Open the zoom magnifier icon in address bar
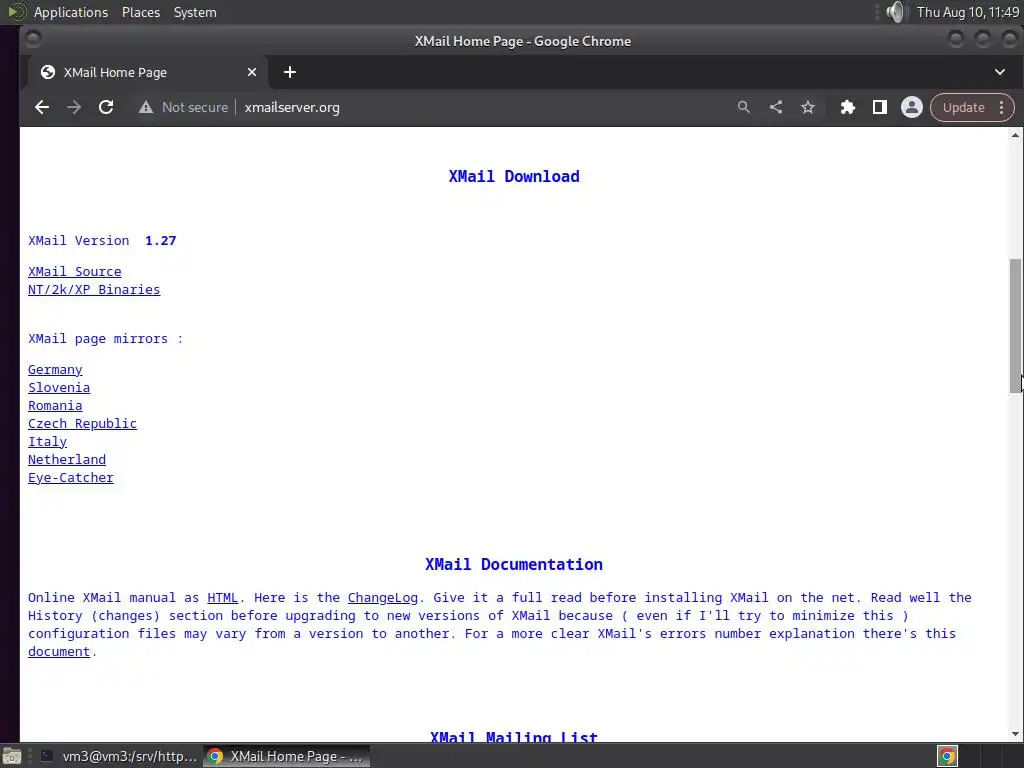The image size is (1024, 768). tap(744, 107)
